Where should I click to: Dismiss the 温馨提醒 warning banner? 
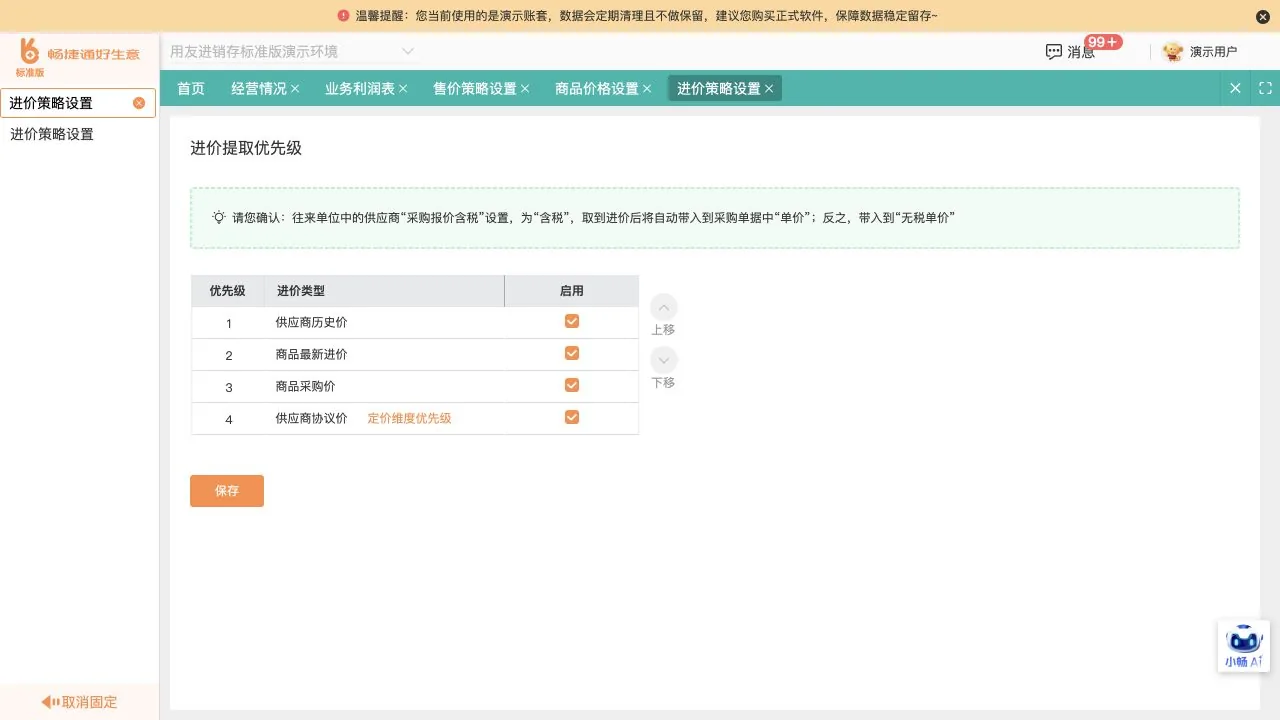point(1262,16)
